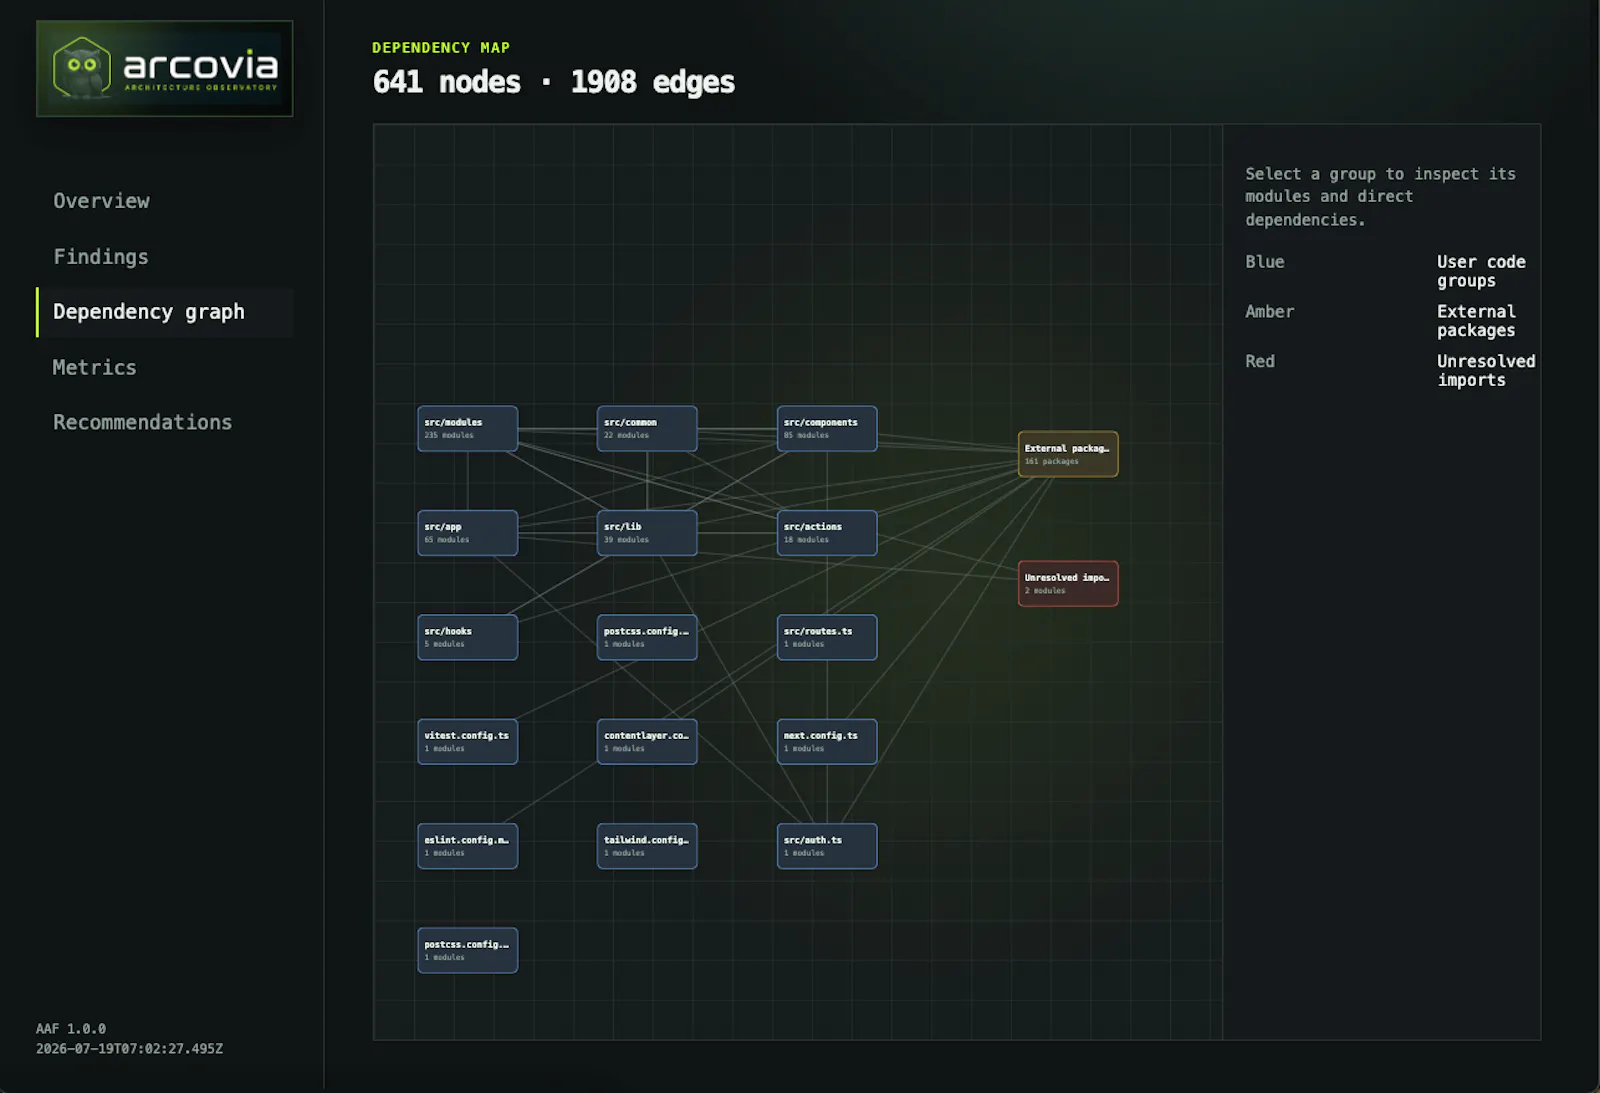
Task: Inspect the src/app group node
Action: click(x=468, y=533)
